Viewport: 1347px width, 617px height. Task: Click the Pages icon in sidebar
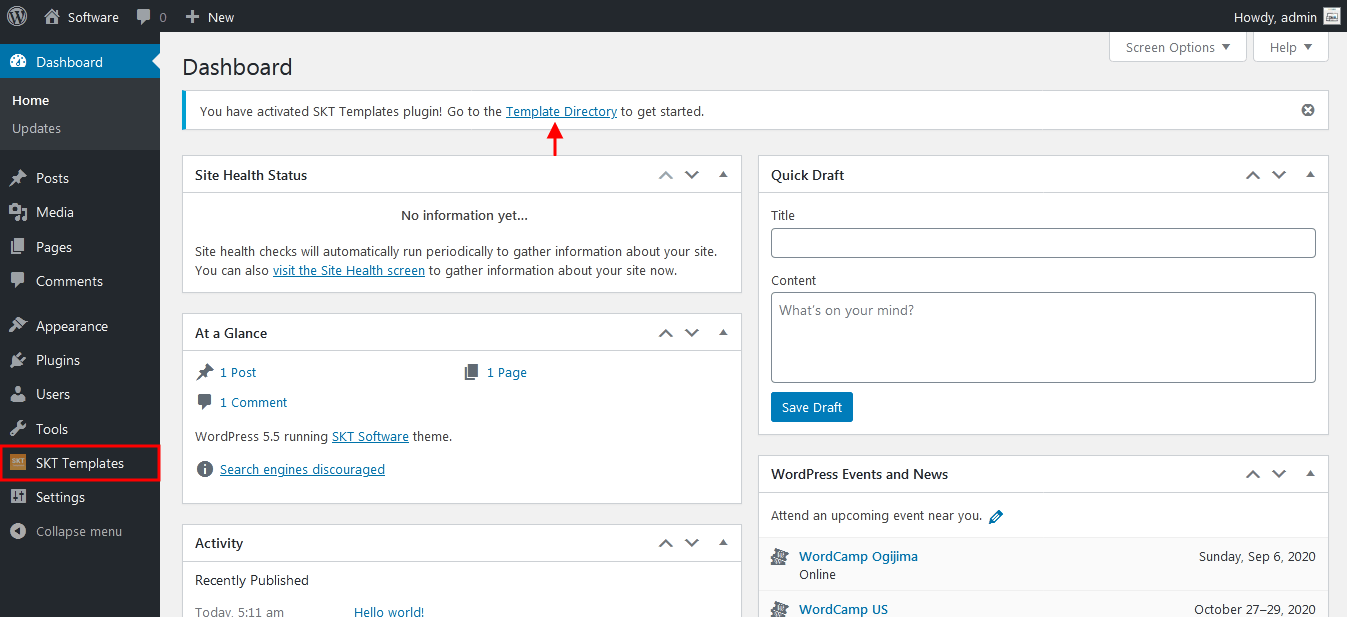click(x=18, y=247)
